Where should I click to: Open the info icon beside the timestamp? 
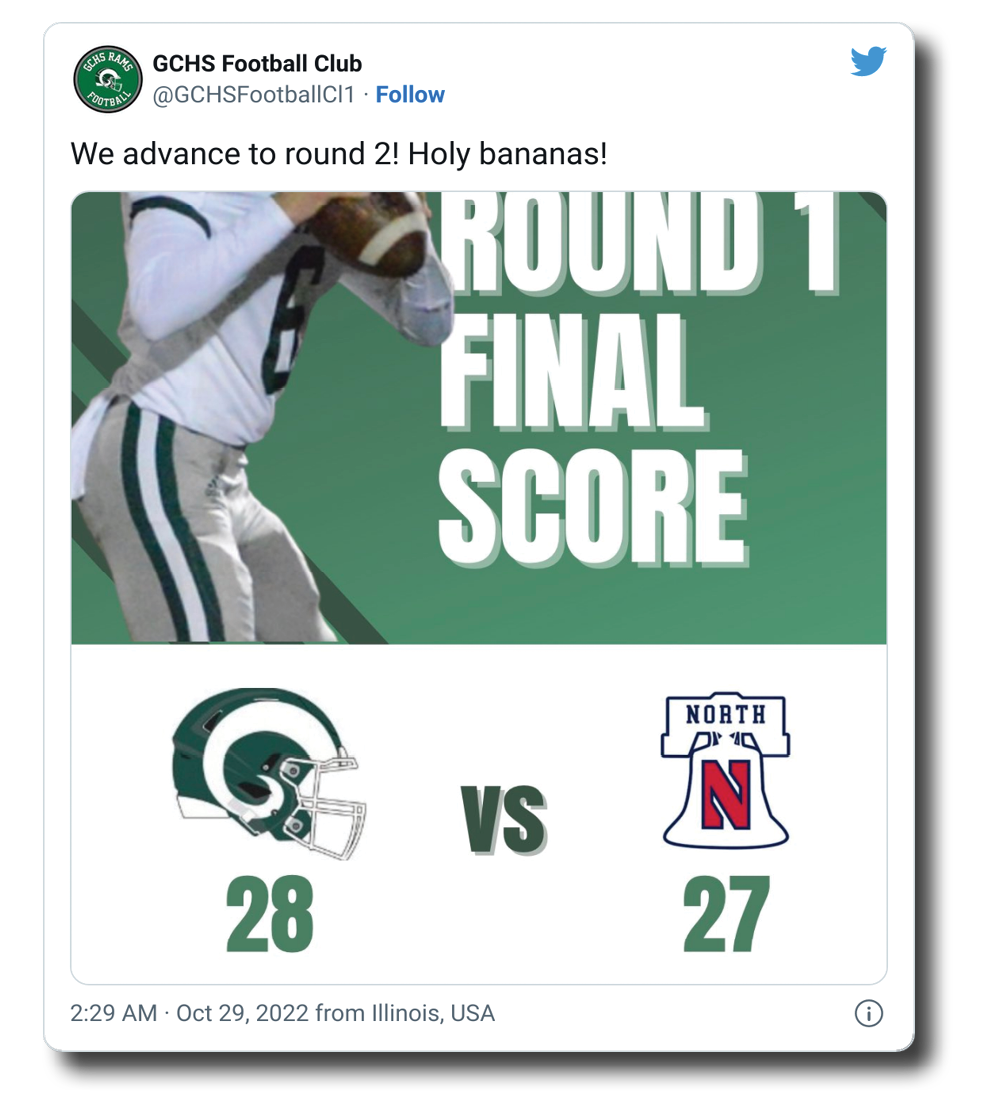click(x=868, y=1014)
